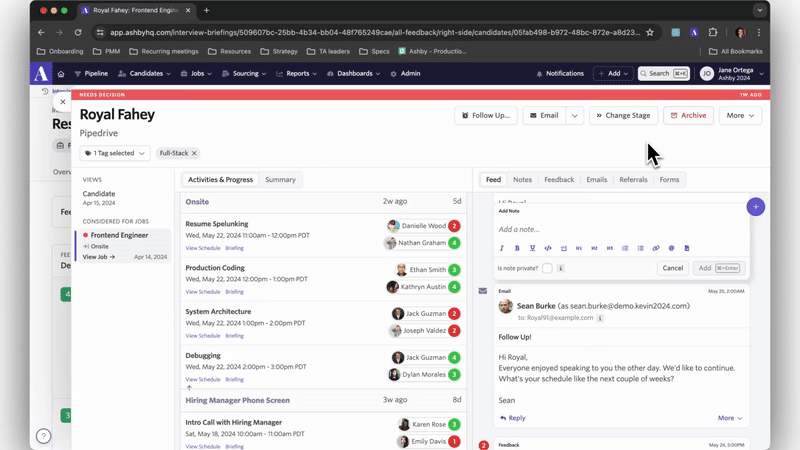Click View Job link under Frontend Engineer
Image resolution: width=800 pixels, height=450 pixels.
point(98,257)
